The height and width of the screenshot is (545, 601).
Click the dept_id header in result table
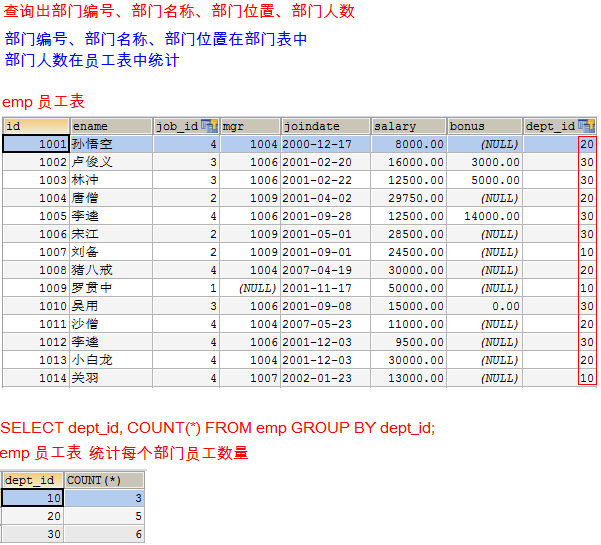tap(32, 480)
